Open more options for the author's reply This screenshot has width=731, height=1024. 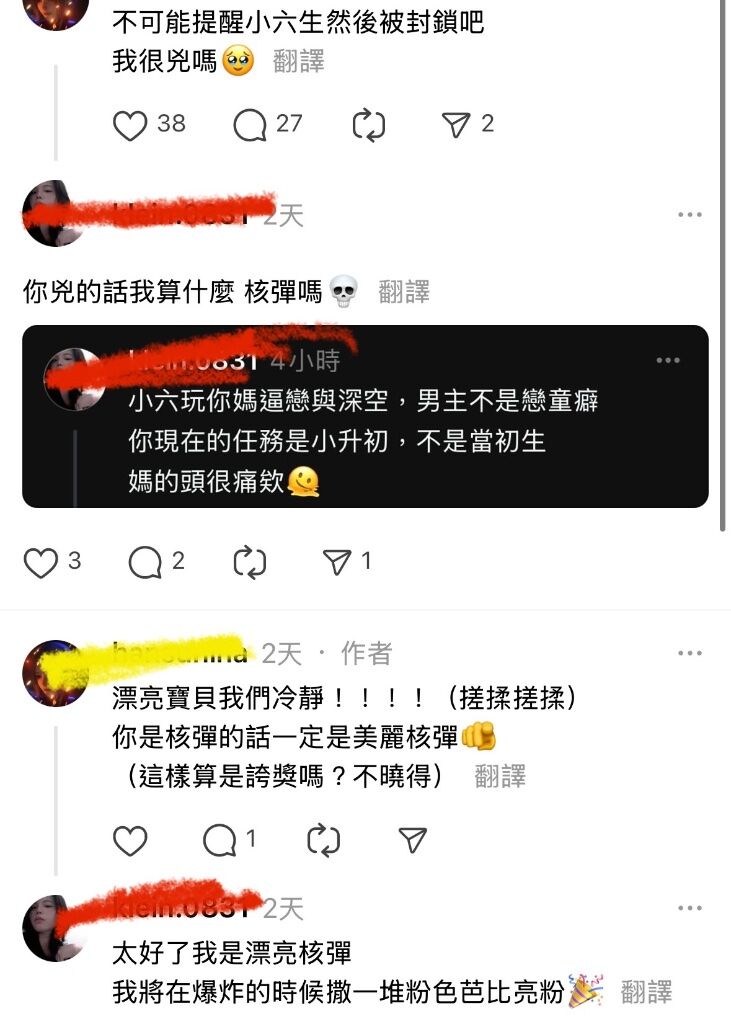pos(690,653)
